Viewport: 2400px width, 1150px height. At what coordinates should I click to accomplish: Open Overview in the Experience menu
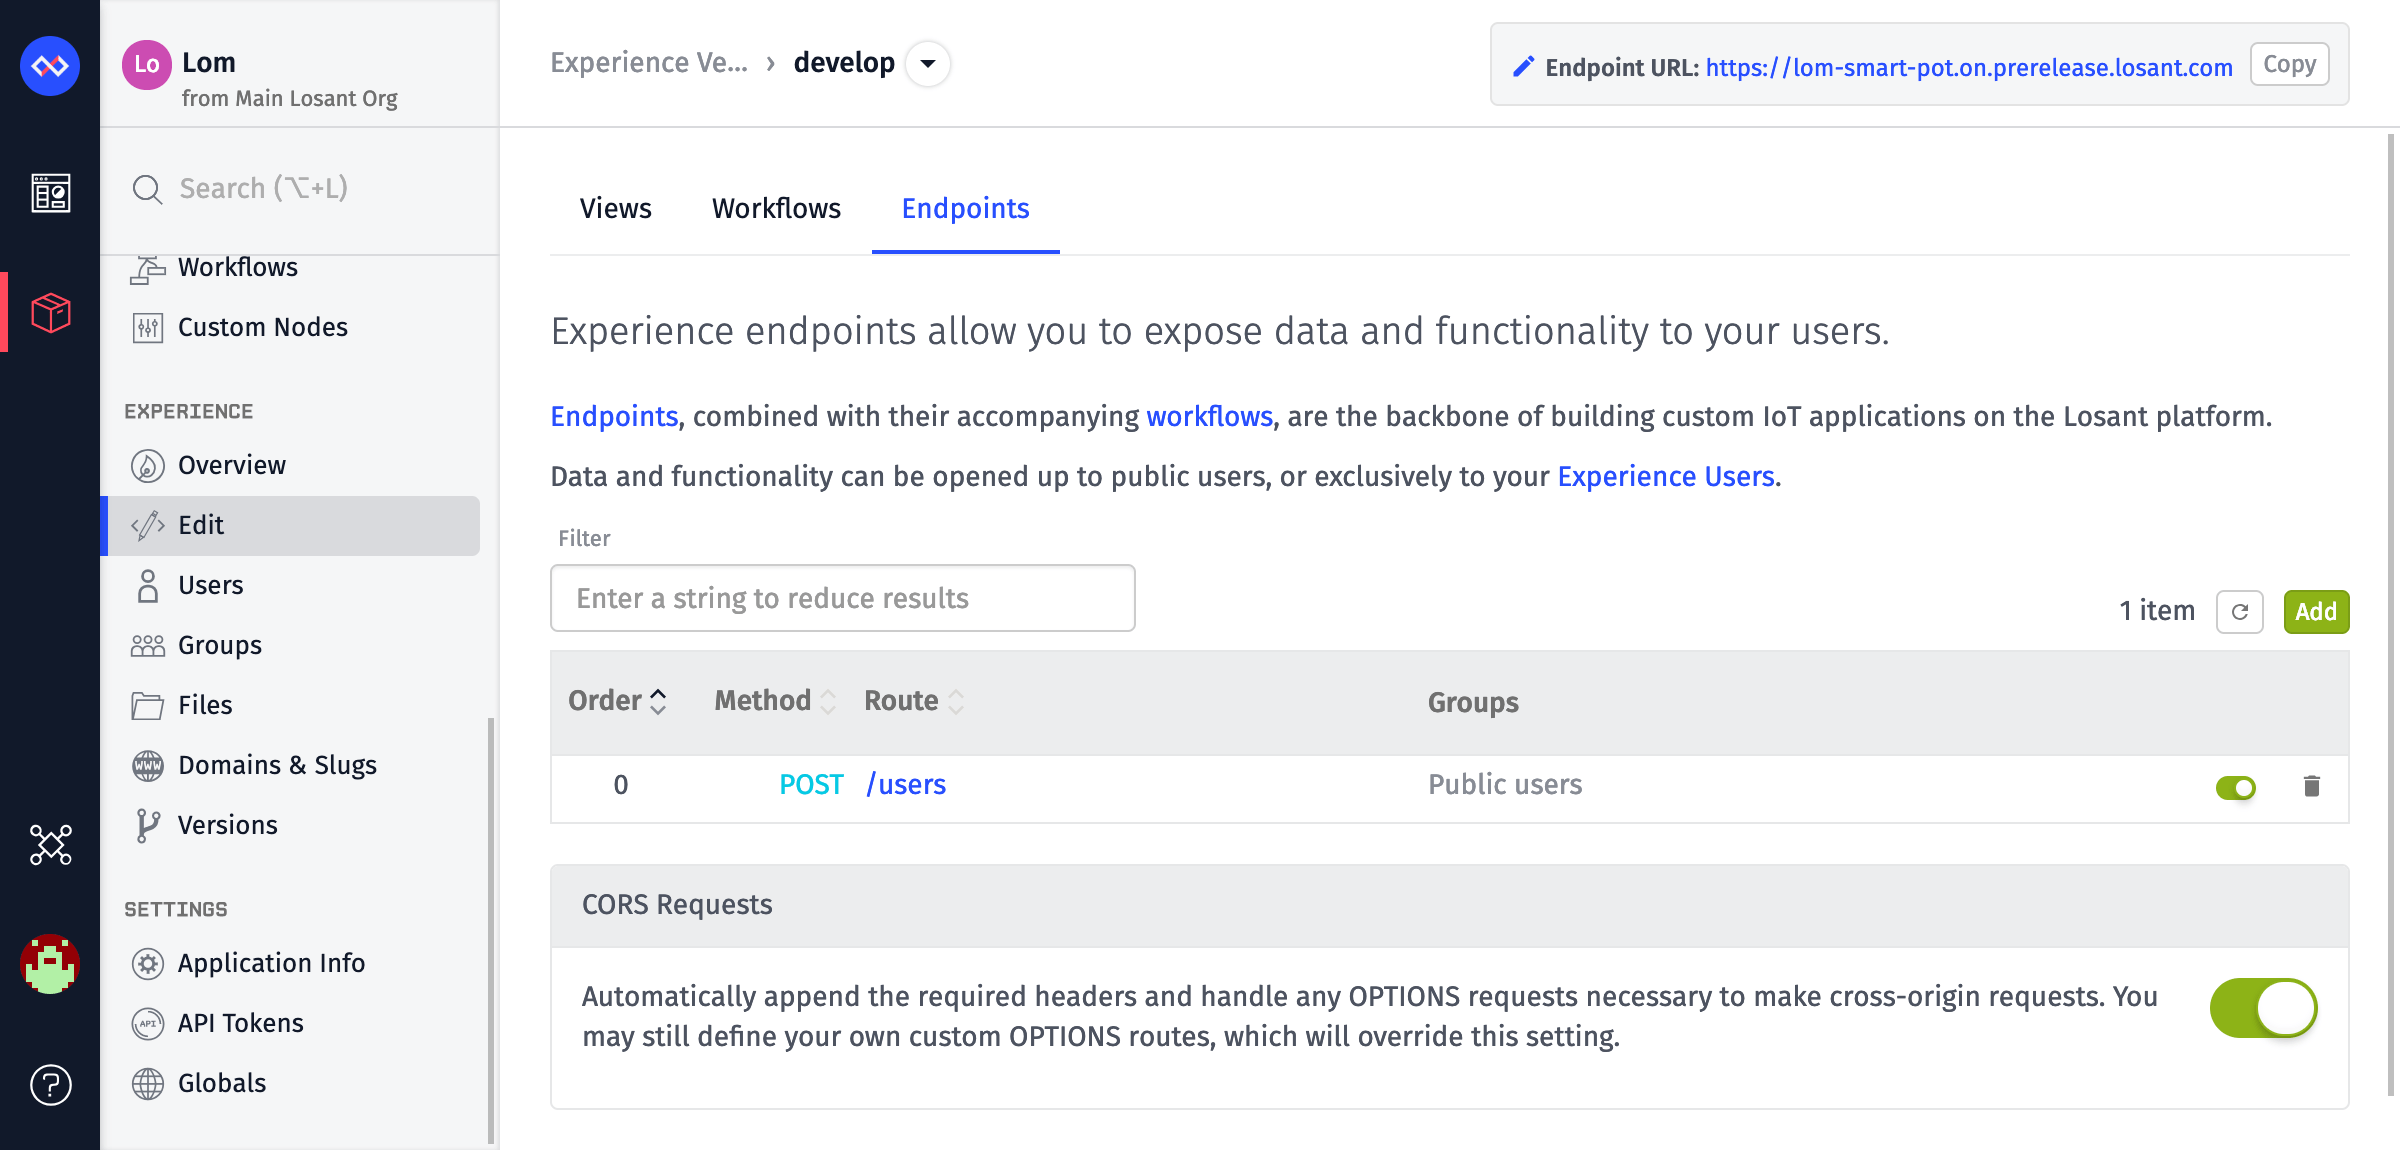290,466
